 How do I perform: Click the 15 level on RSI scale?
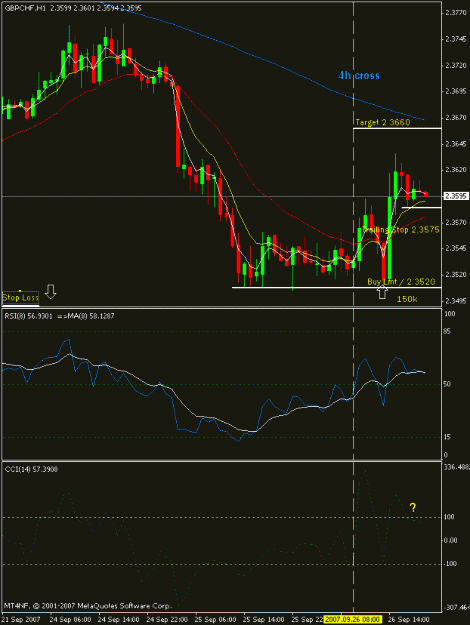point(448,437)
